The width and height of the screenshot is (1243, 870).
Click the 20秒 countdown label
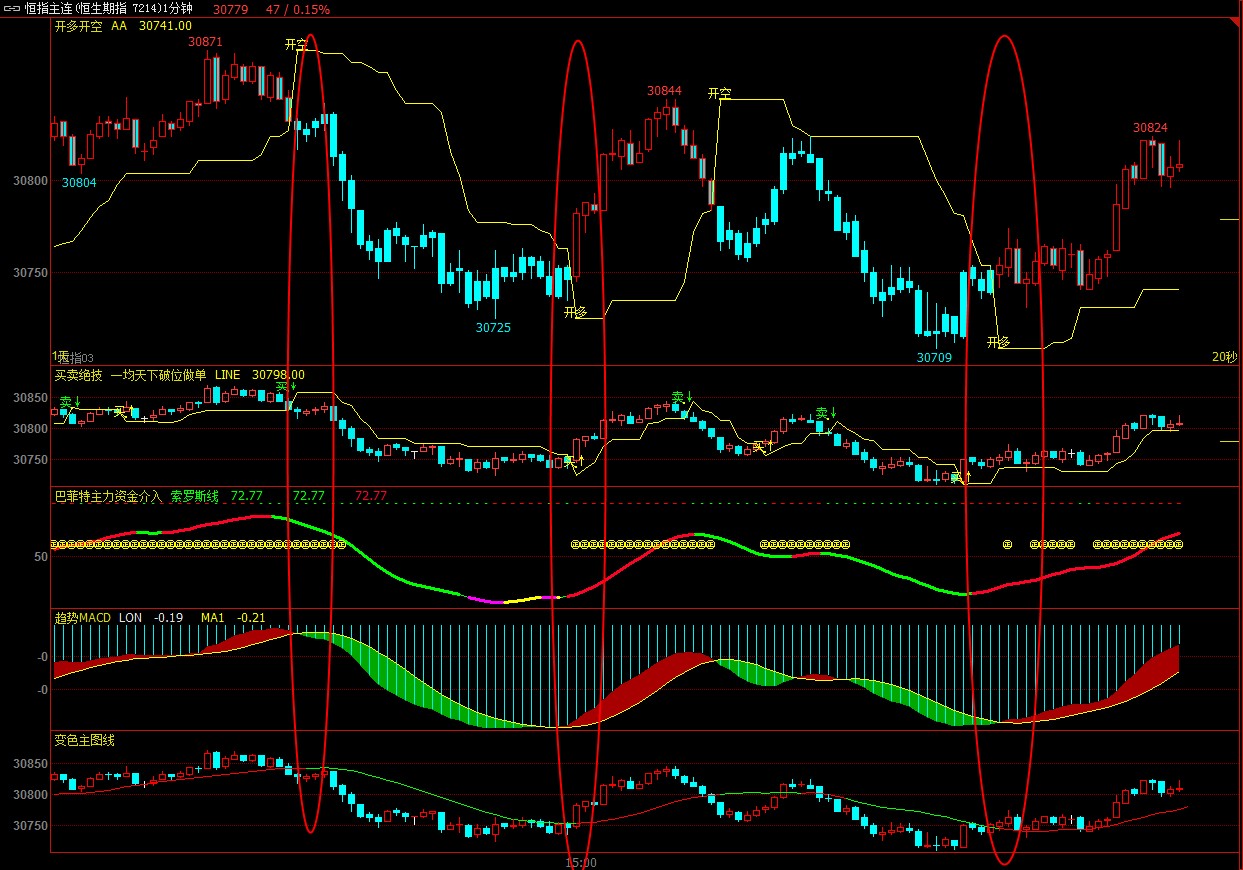[x=1224, y=357]
